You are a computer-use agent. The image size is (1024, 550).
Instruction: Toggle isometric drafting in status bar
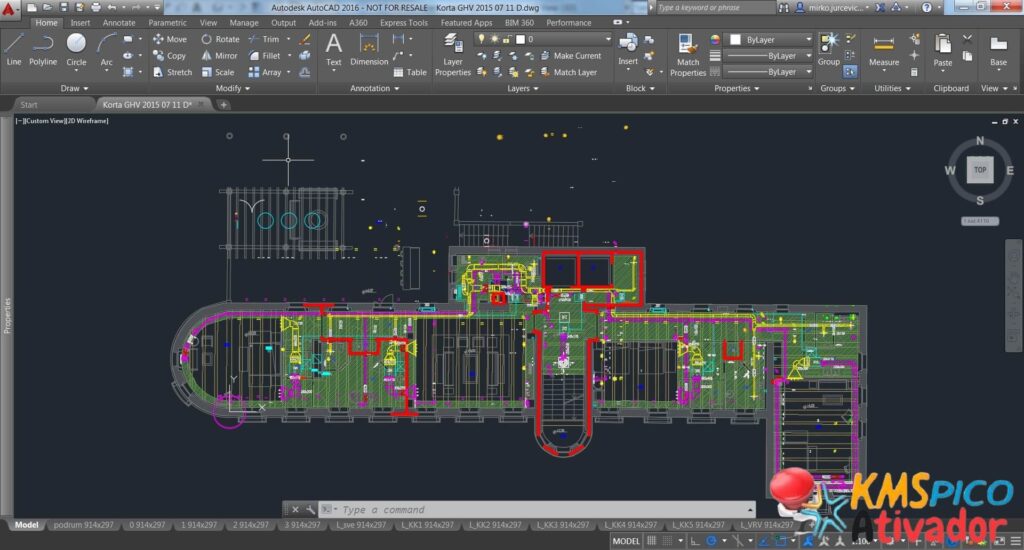pyautogui.click(x=737, y=541)
